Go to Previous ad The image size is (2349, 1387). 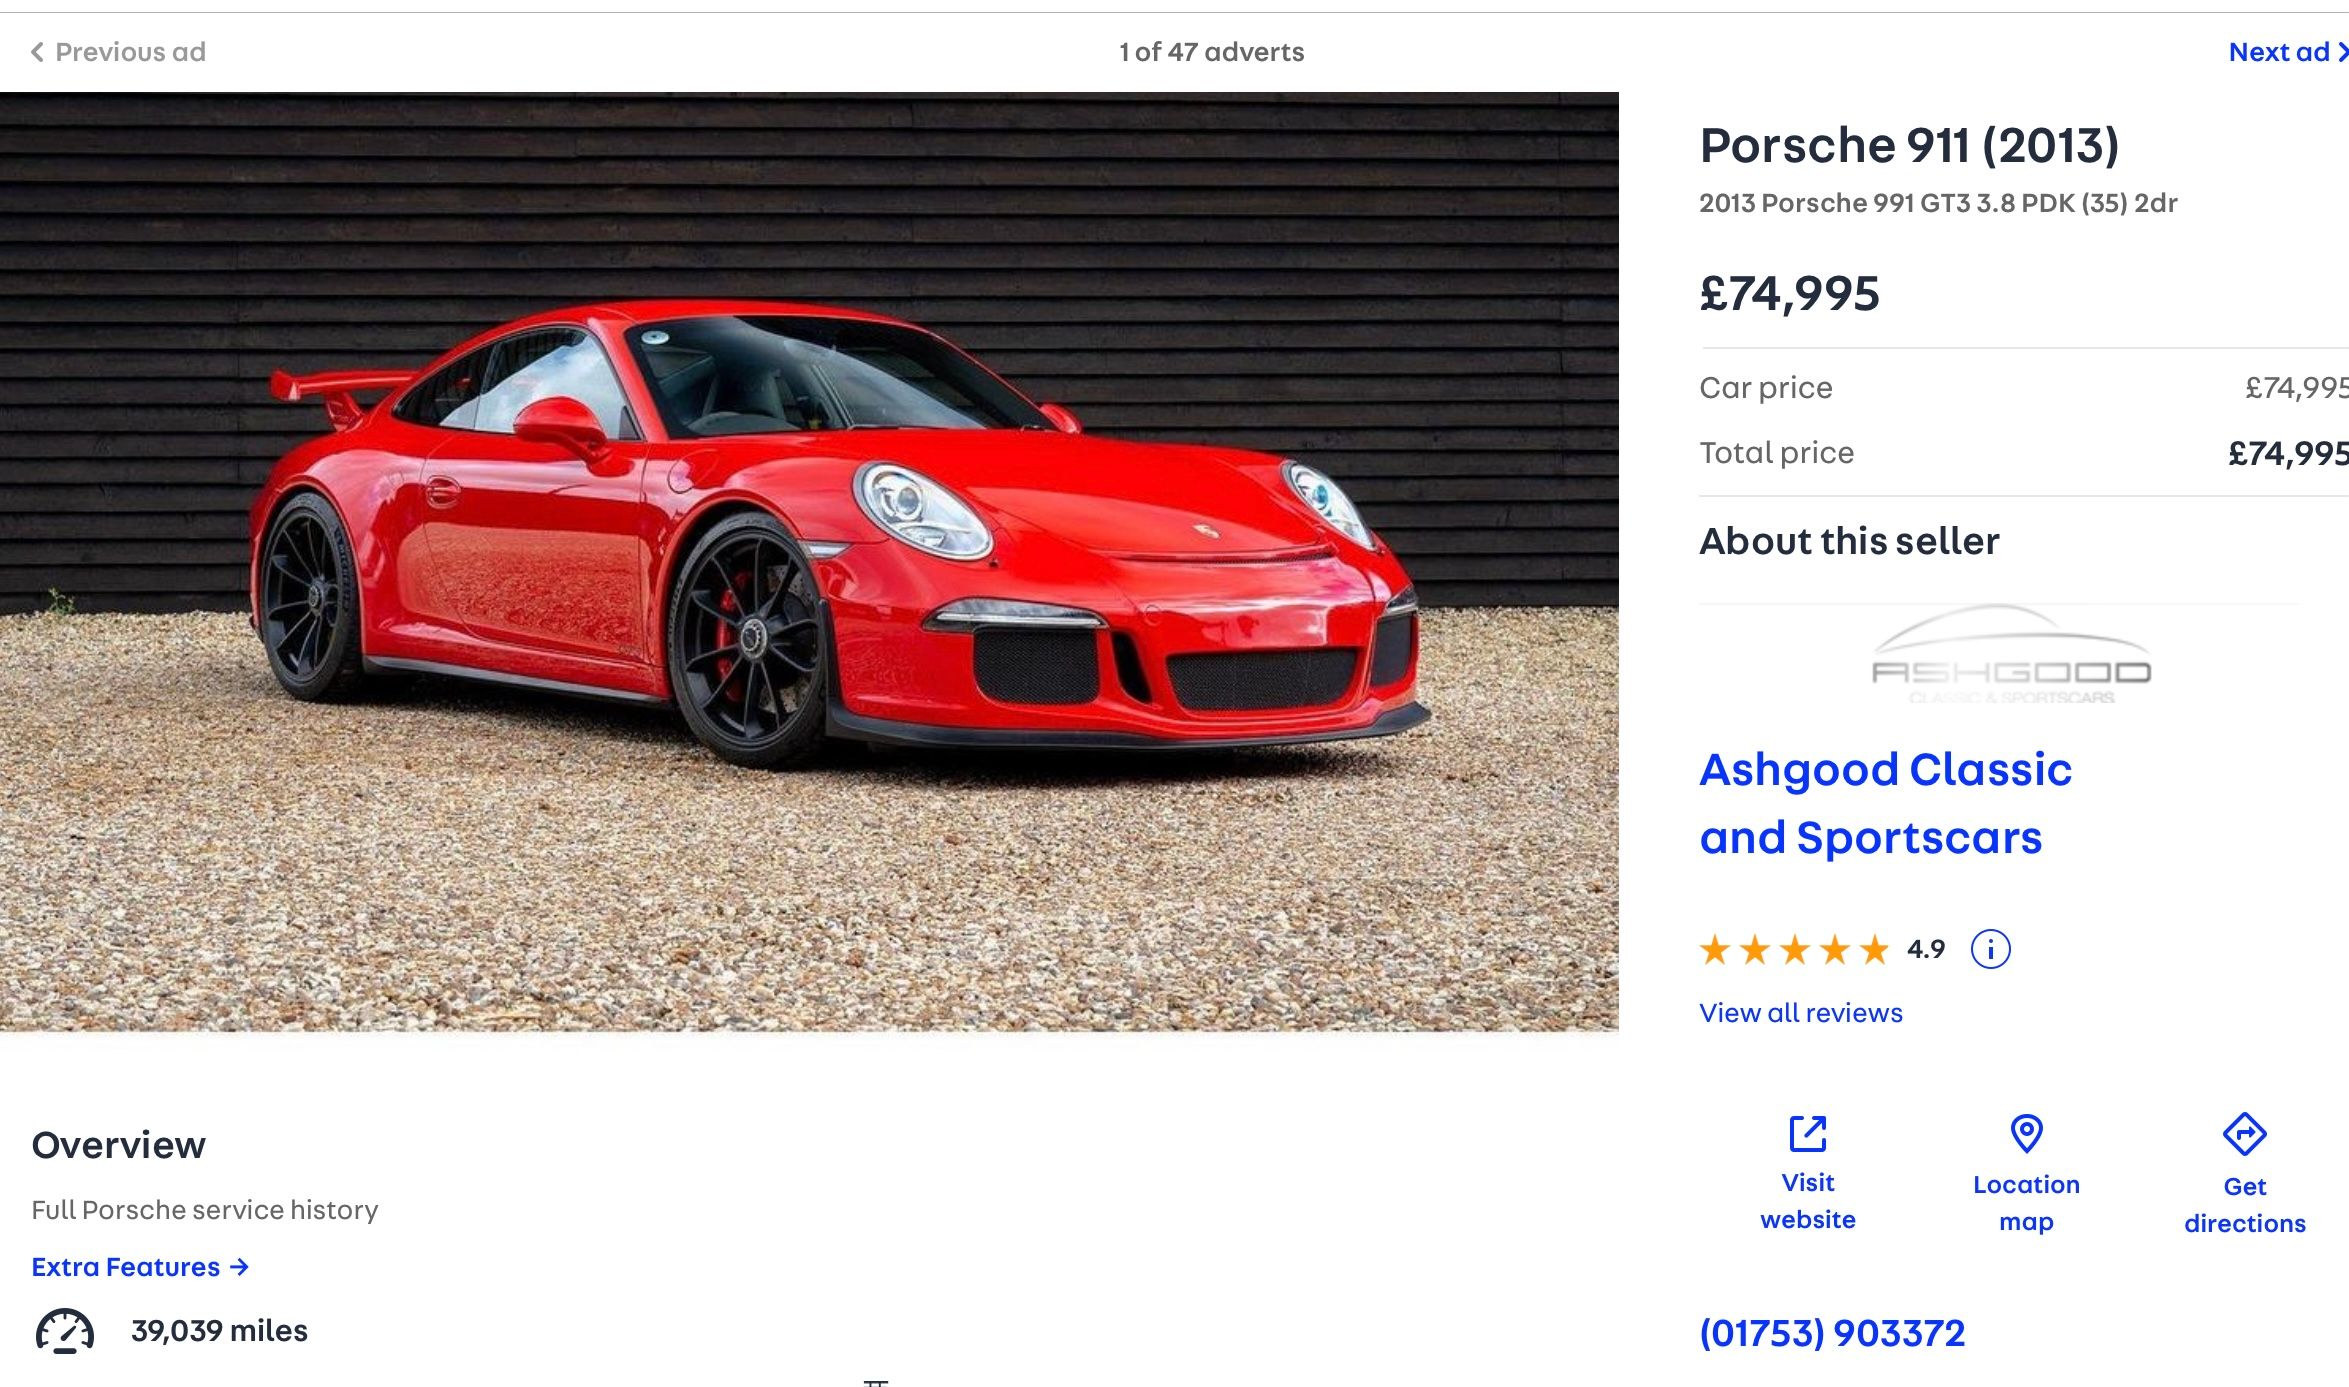118,52
